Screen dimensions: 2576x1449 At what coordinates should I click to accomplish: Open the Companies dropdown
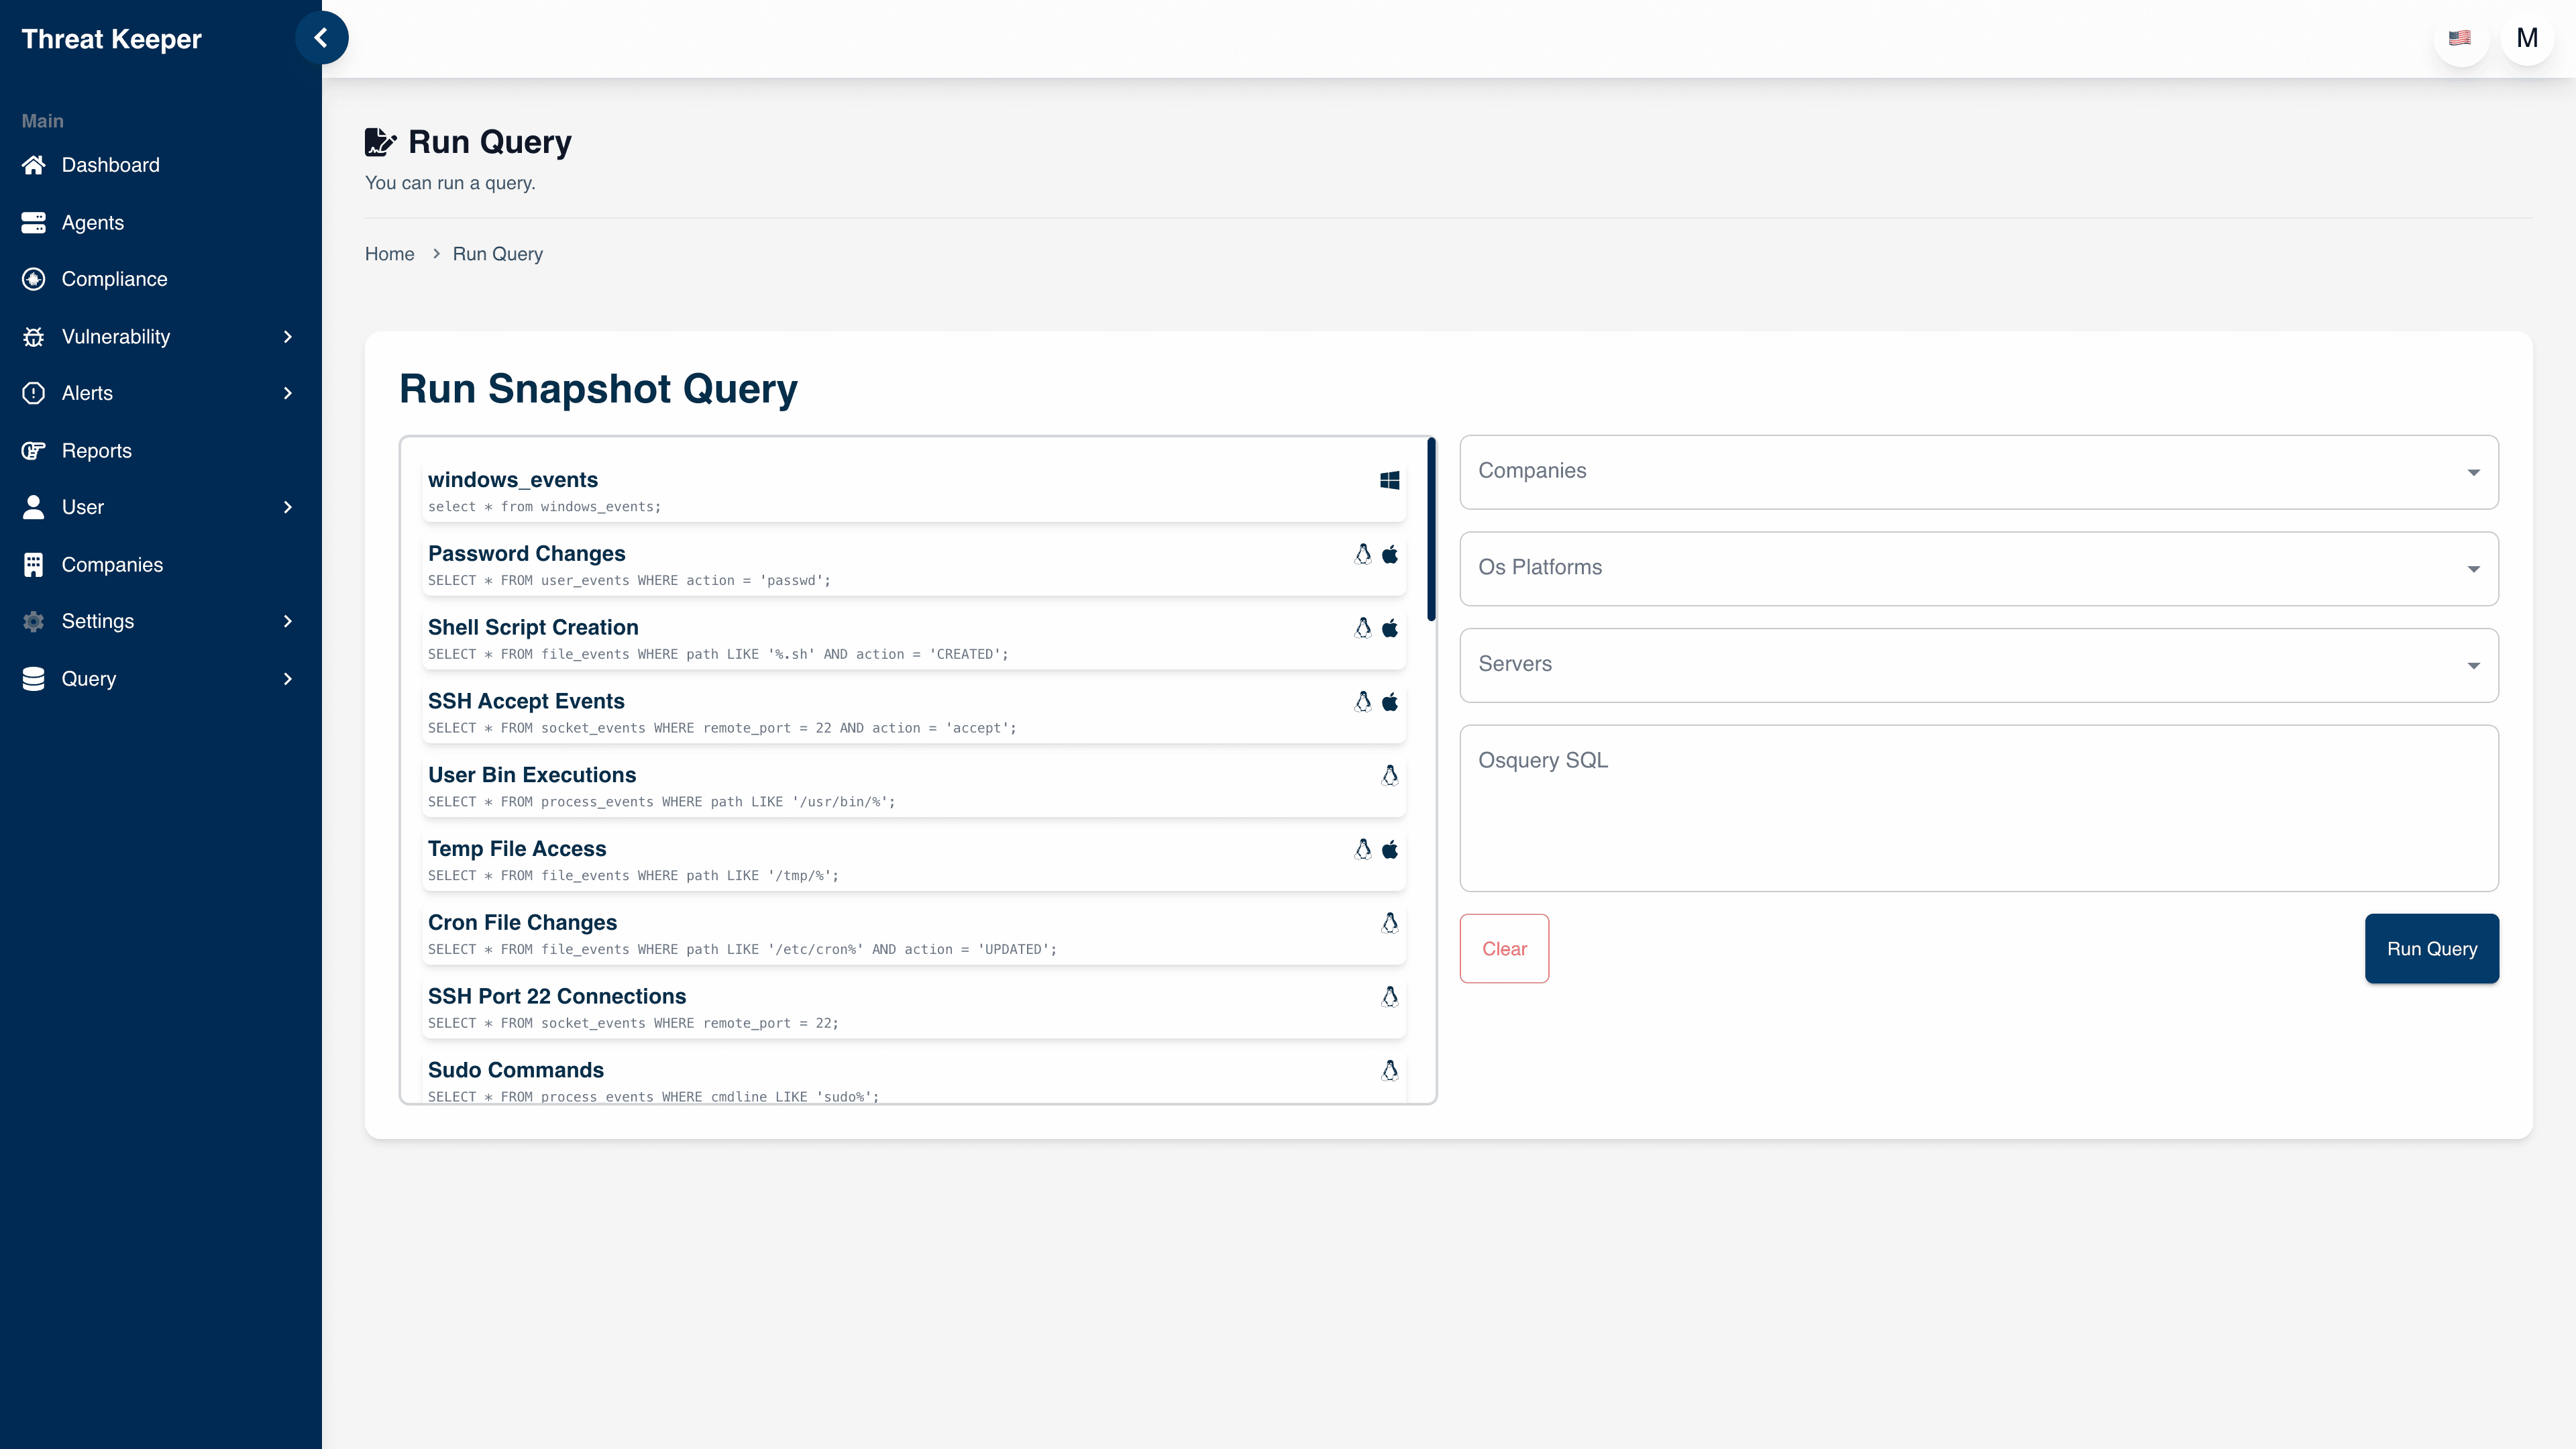tap(1978, 471)
